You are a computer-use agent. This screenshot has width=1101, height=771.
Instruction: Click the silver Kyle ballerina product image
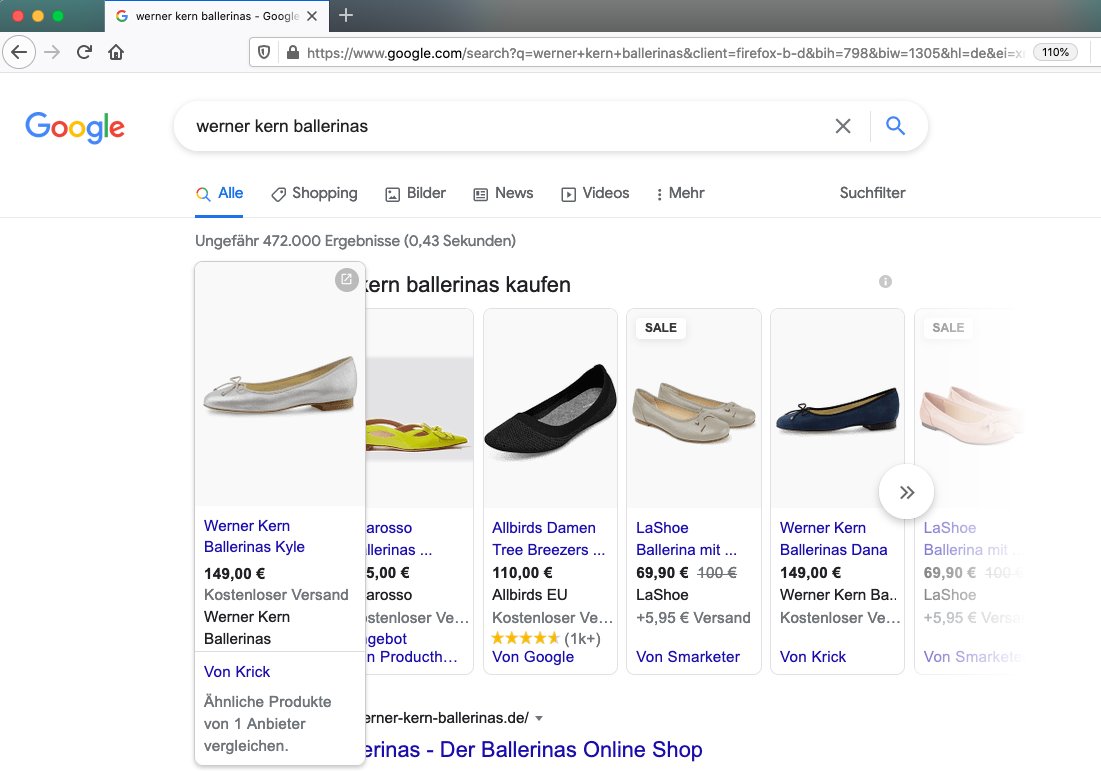[280, 386]
